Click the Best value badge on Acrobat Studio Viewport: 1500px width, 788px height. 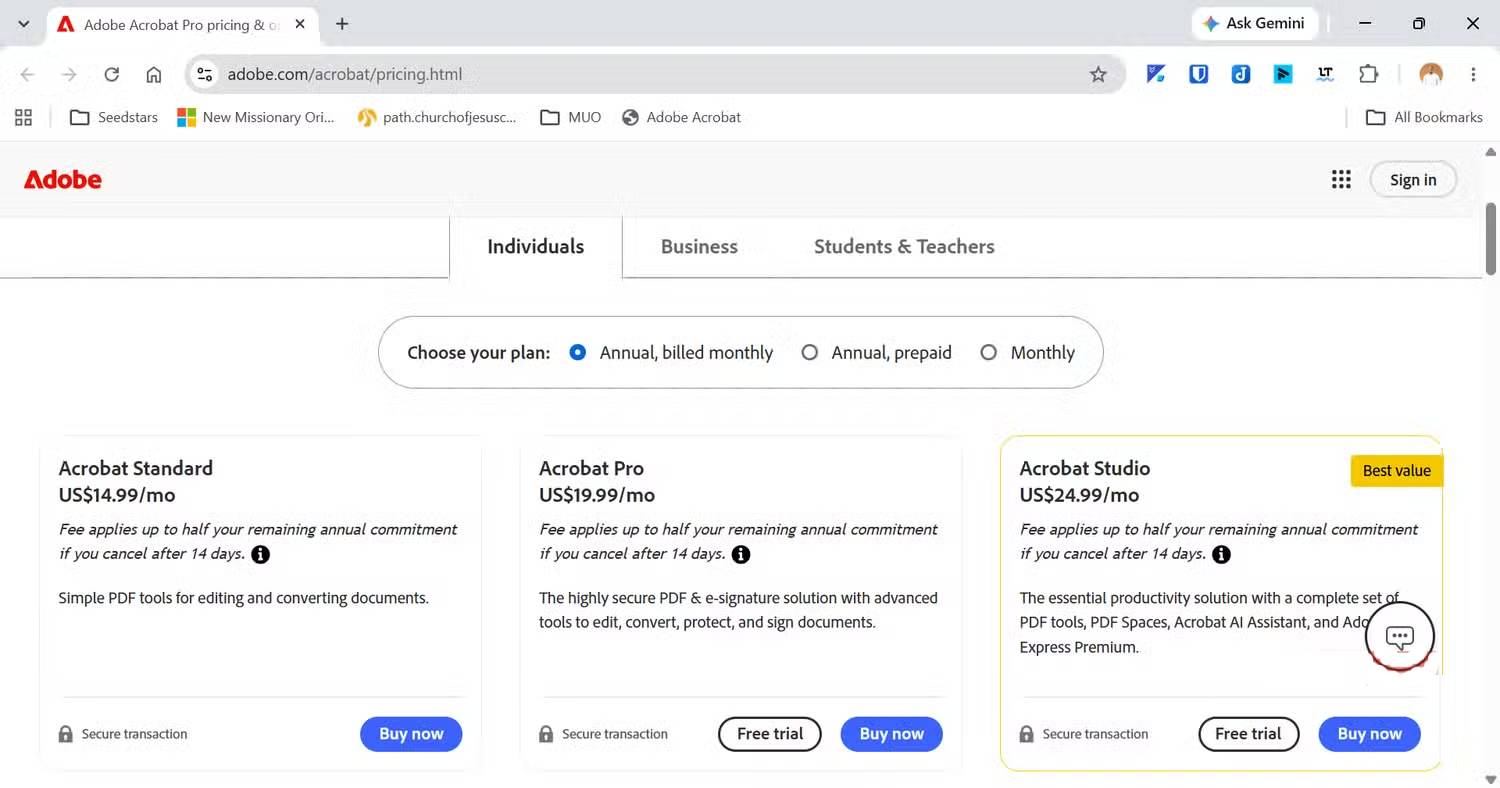click(1397, 471)
